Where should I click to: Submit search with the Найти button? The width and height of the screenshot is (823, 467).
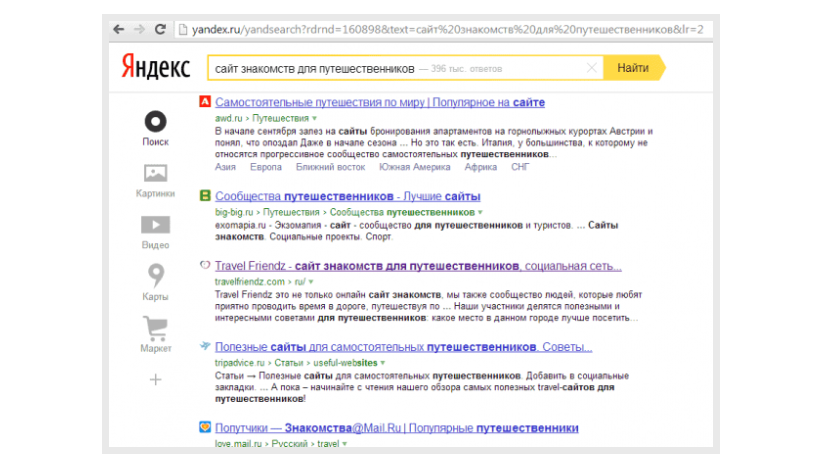pos(634,68)
